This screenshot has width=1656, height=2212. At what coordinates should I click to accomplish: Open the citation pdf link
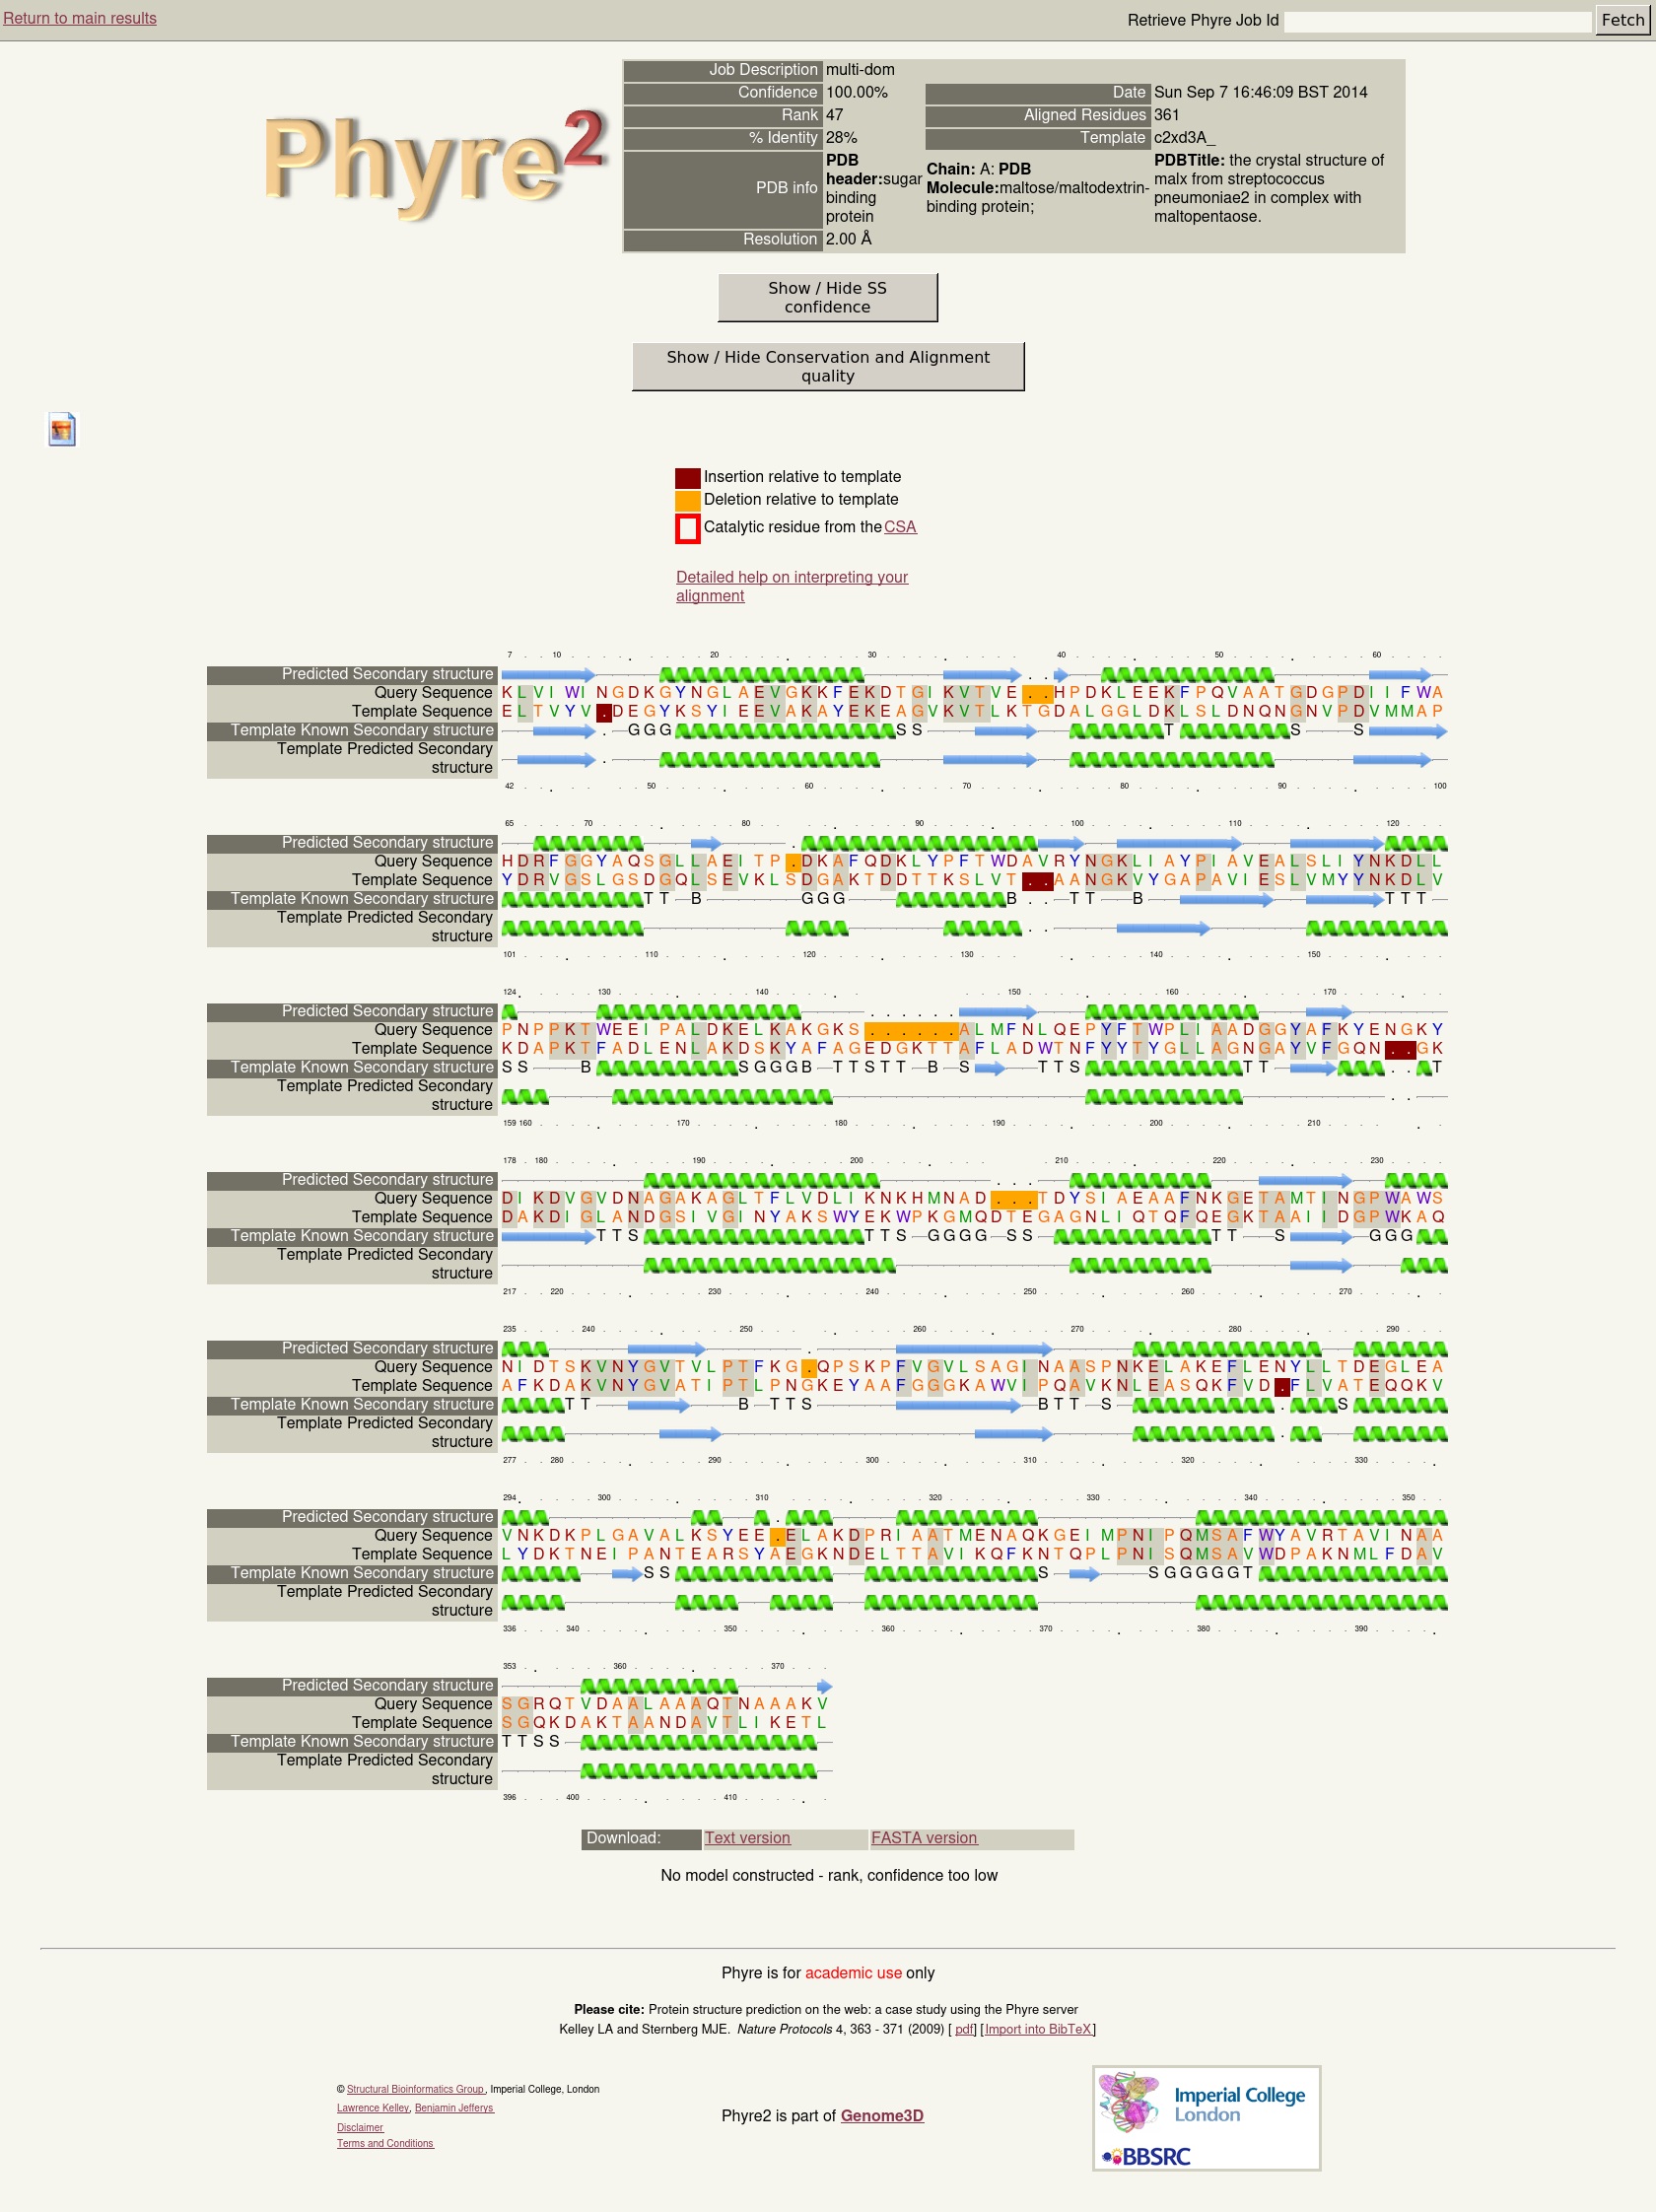[964, 2029]
